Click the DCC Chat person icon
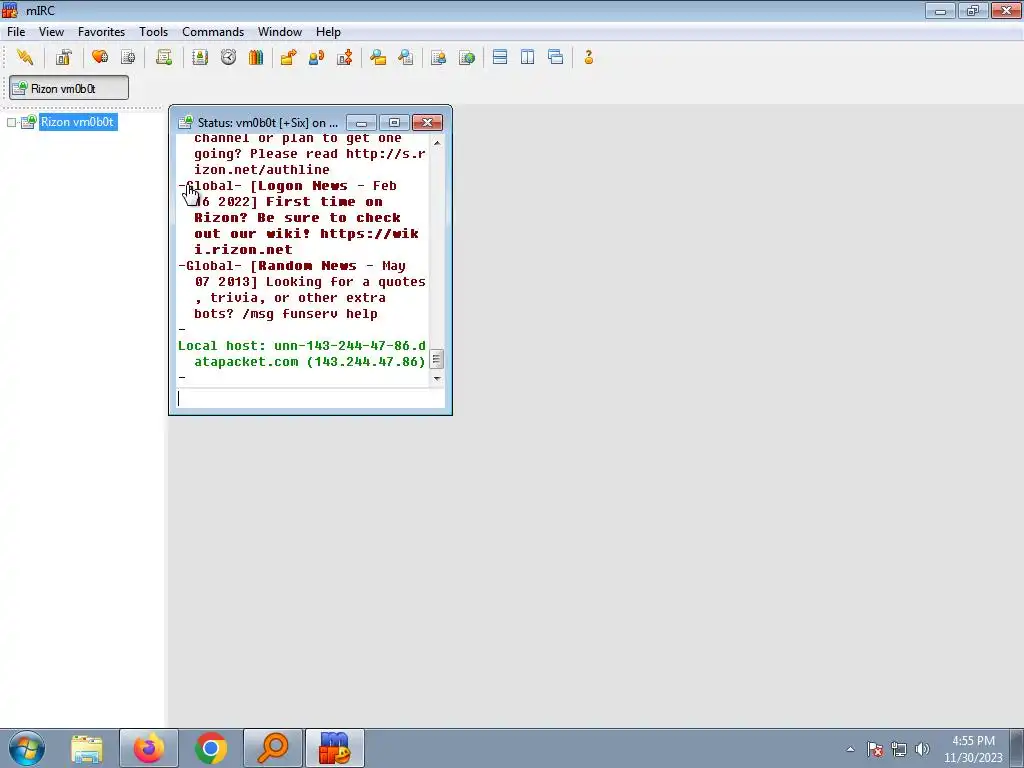 click(317, 57)
